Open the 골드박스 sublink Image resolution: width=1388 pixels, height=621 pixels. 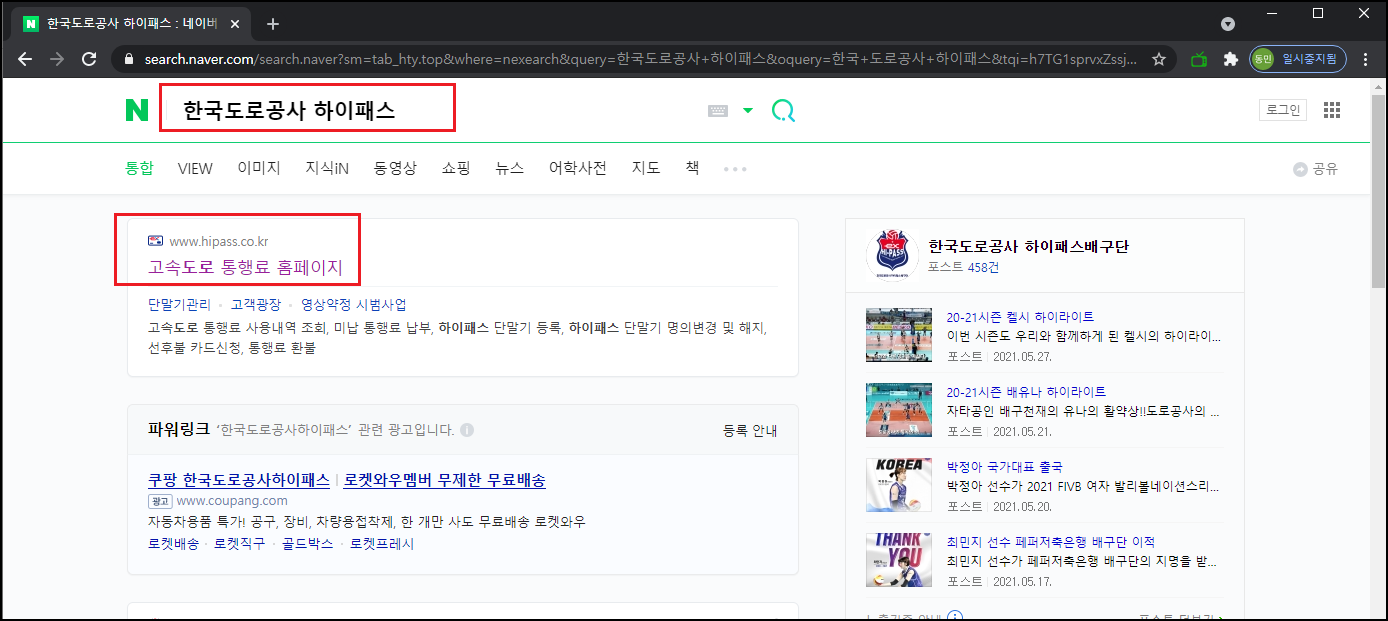(307, 544)
